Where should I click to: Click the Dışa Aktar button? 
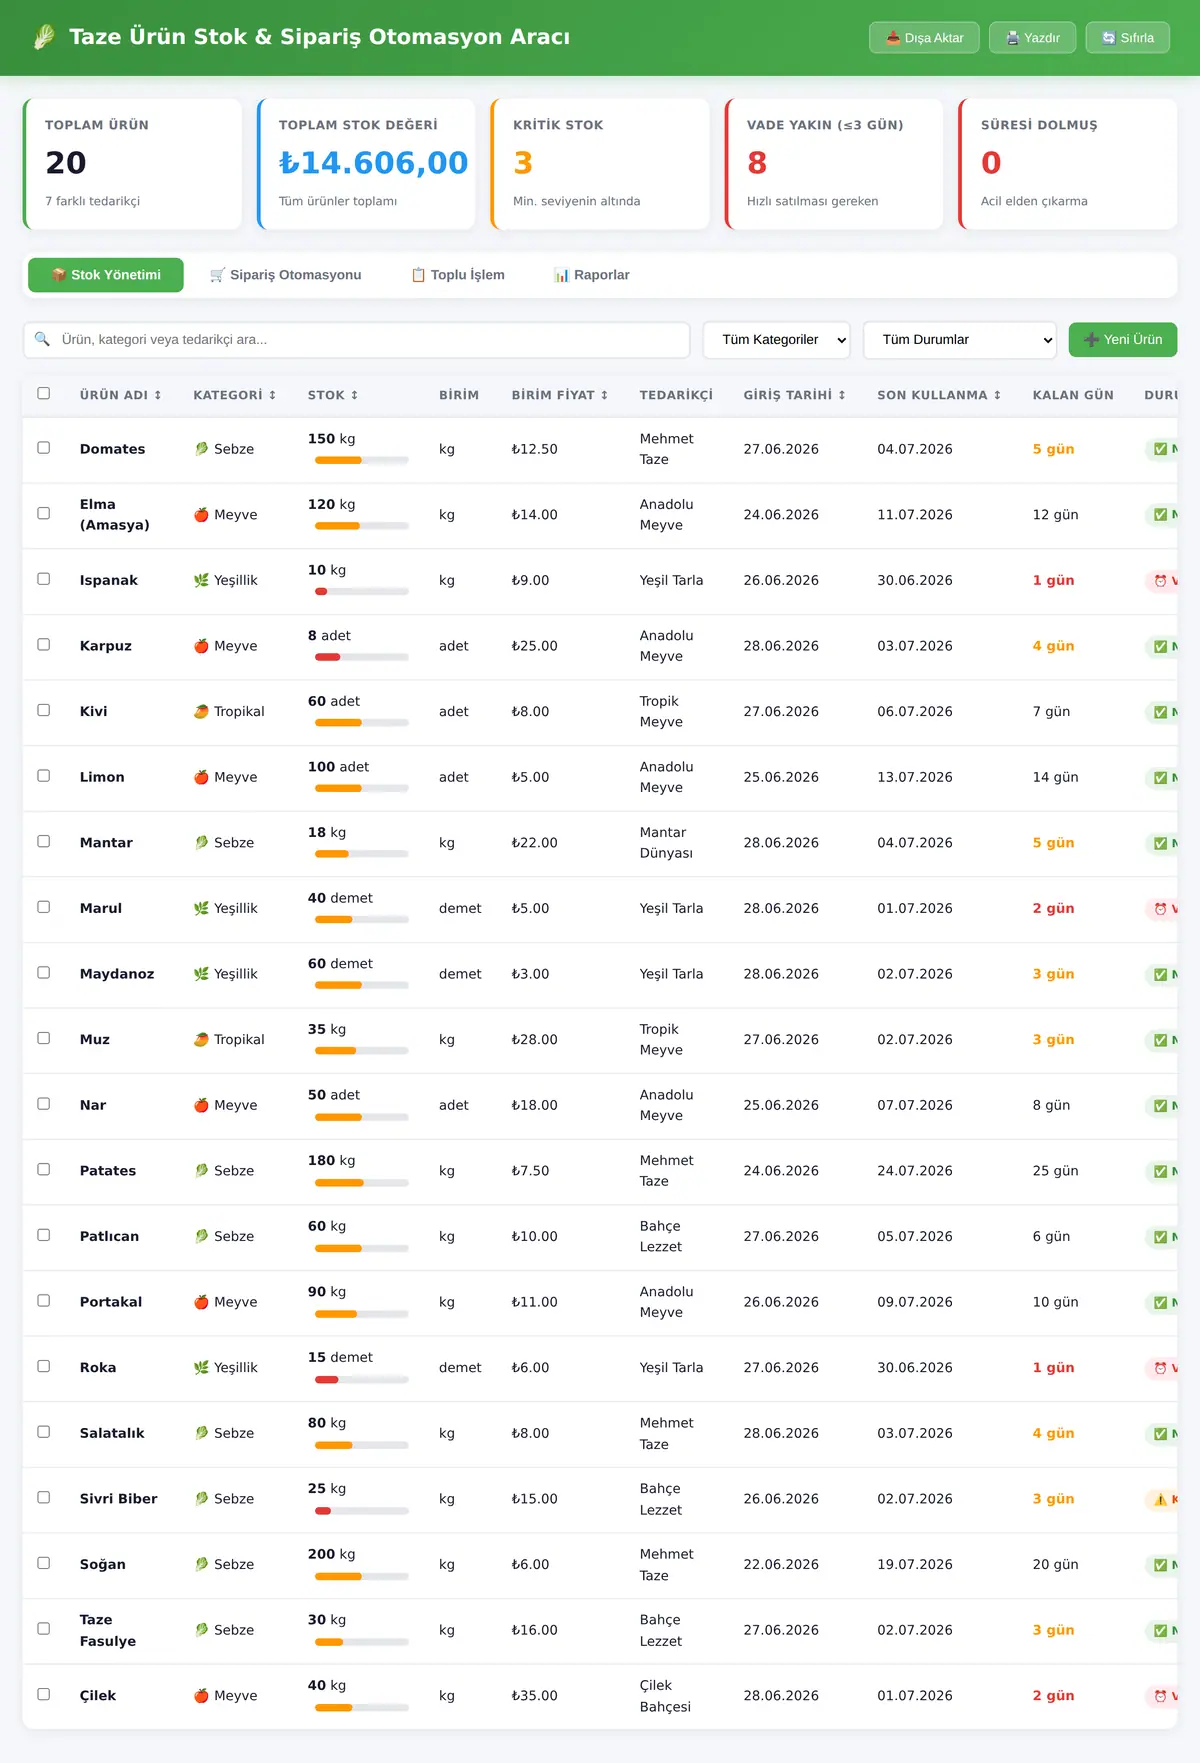click(924, 38)
